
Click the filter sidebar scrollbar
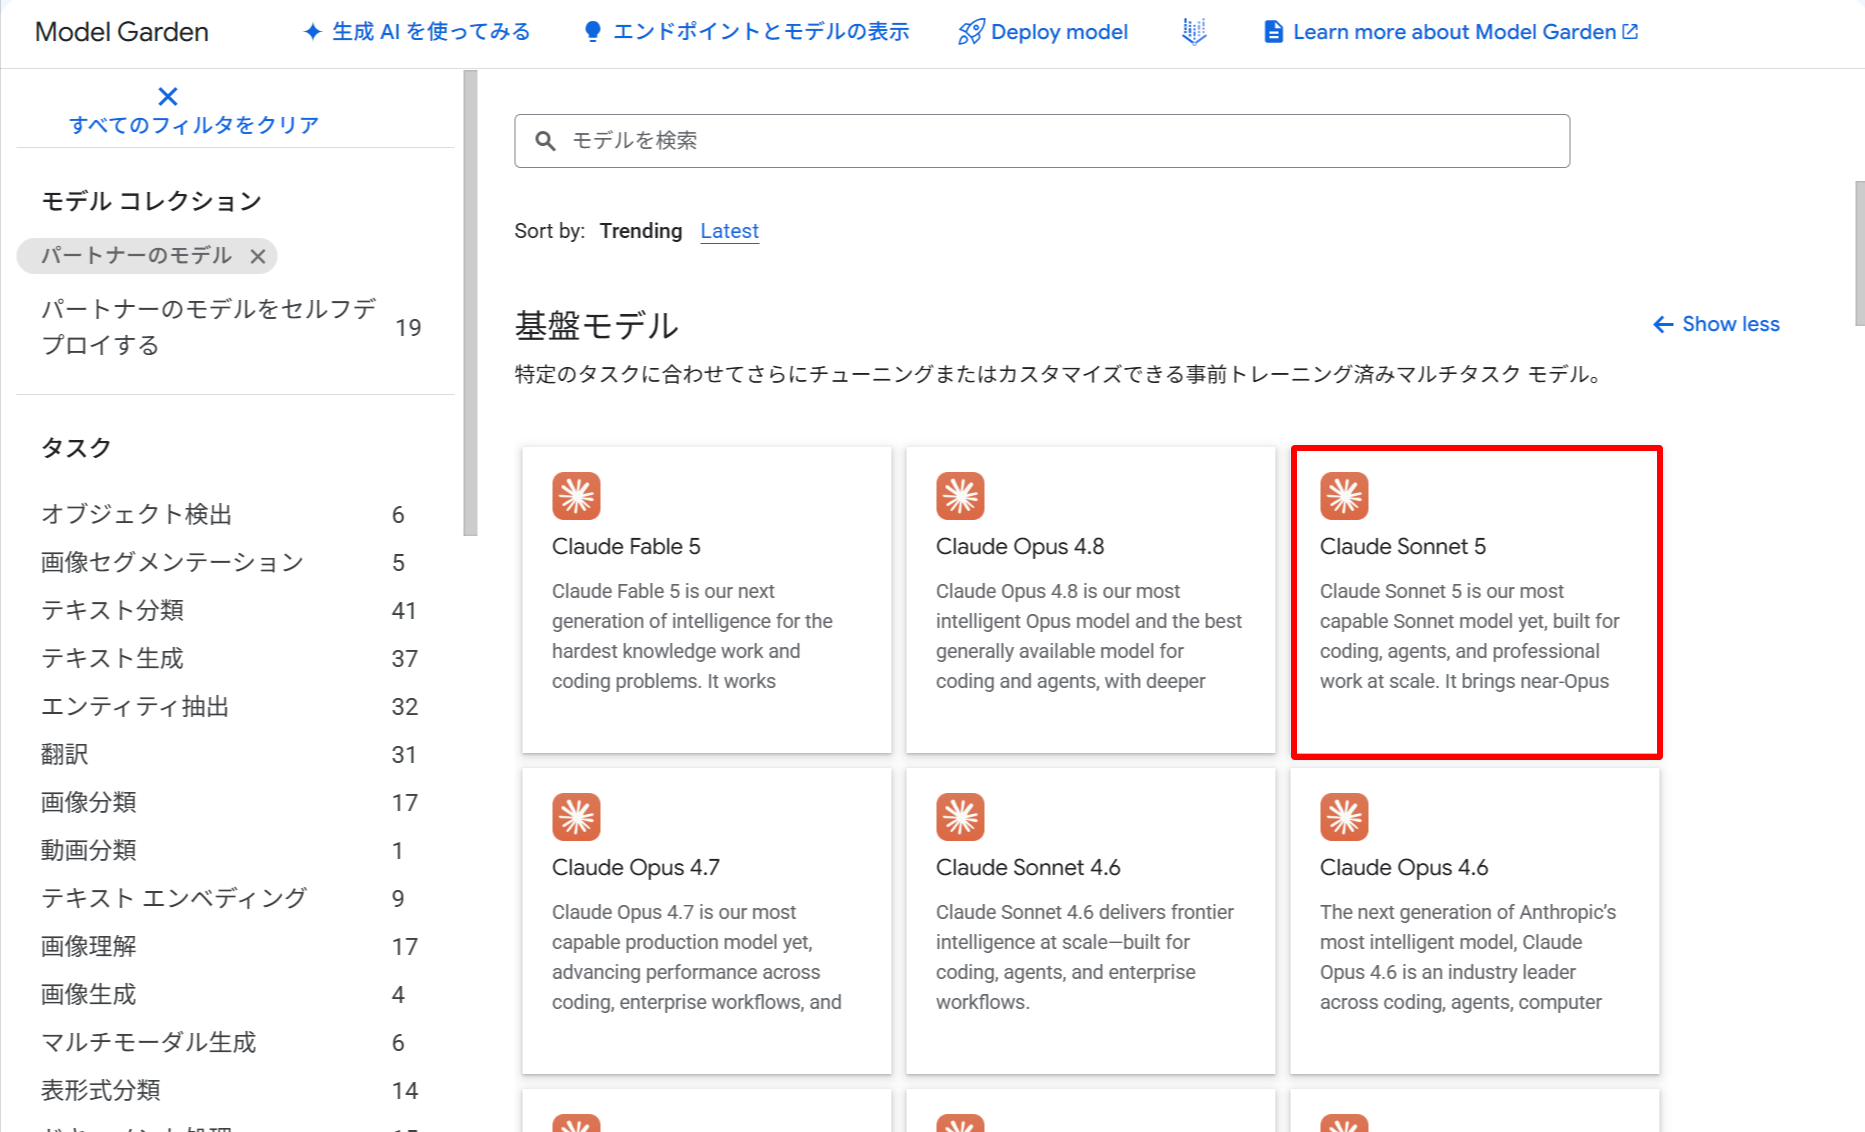click(x=470, y=303)
